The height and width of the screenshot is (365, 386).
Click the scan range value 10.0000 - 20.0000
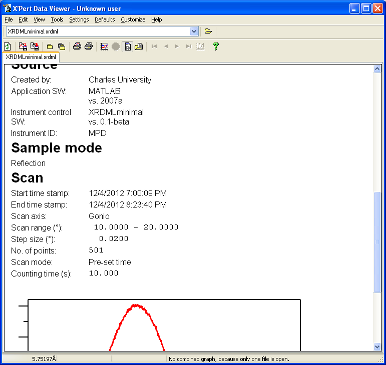pos(136,227)
